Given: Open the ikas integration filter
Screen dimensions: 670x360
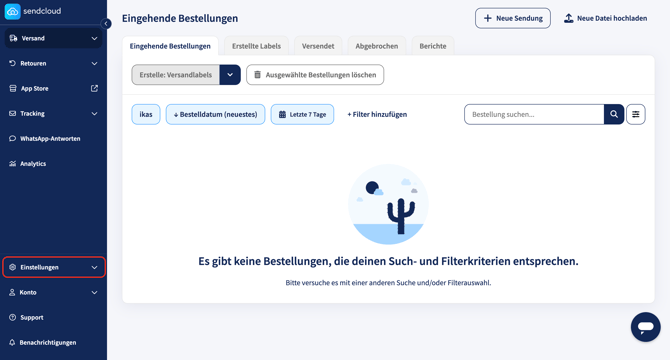Looking at the screenshot, I should click(x=146, y=114).
